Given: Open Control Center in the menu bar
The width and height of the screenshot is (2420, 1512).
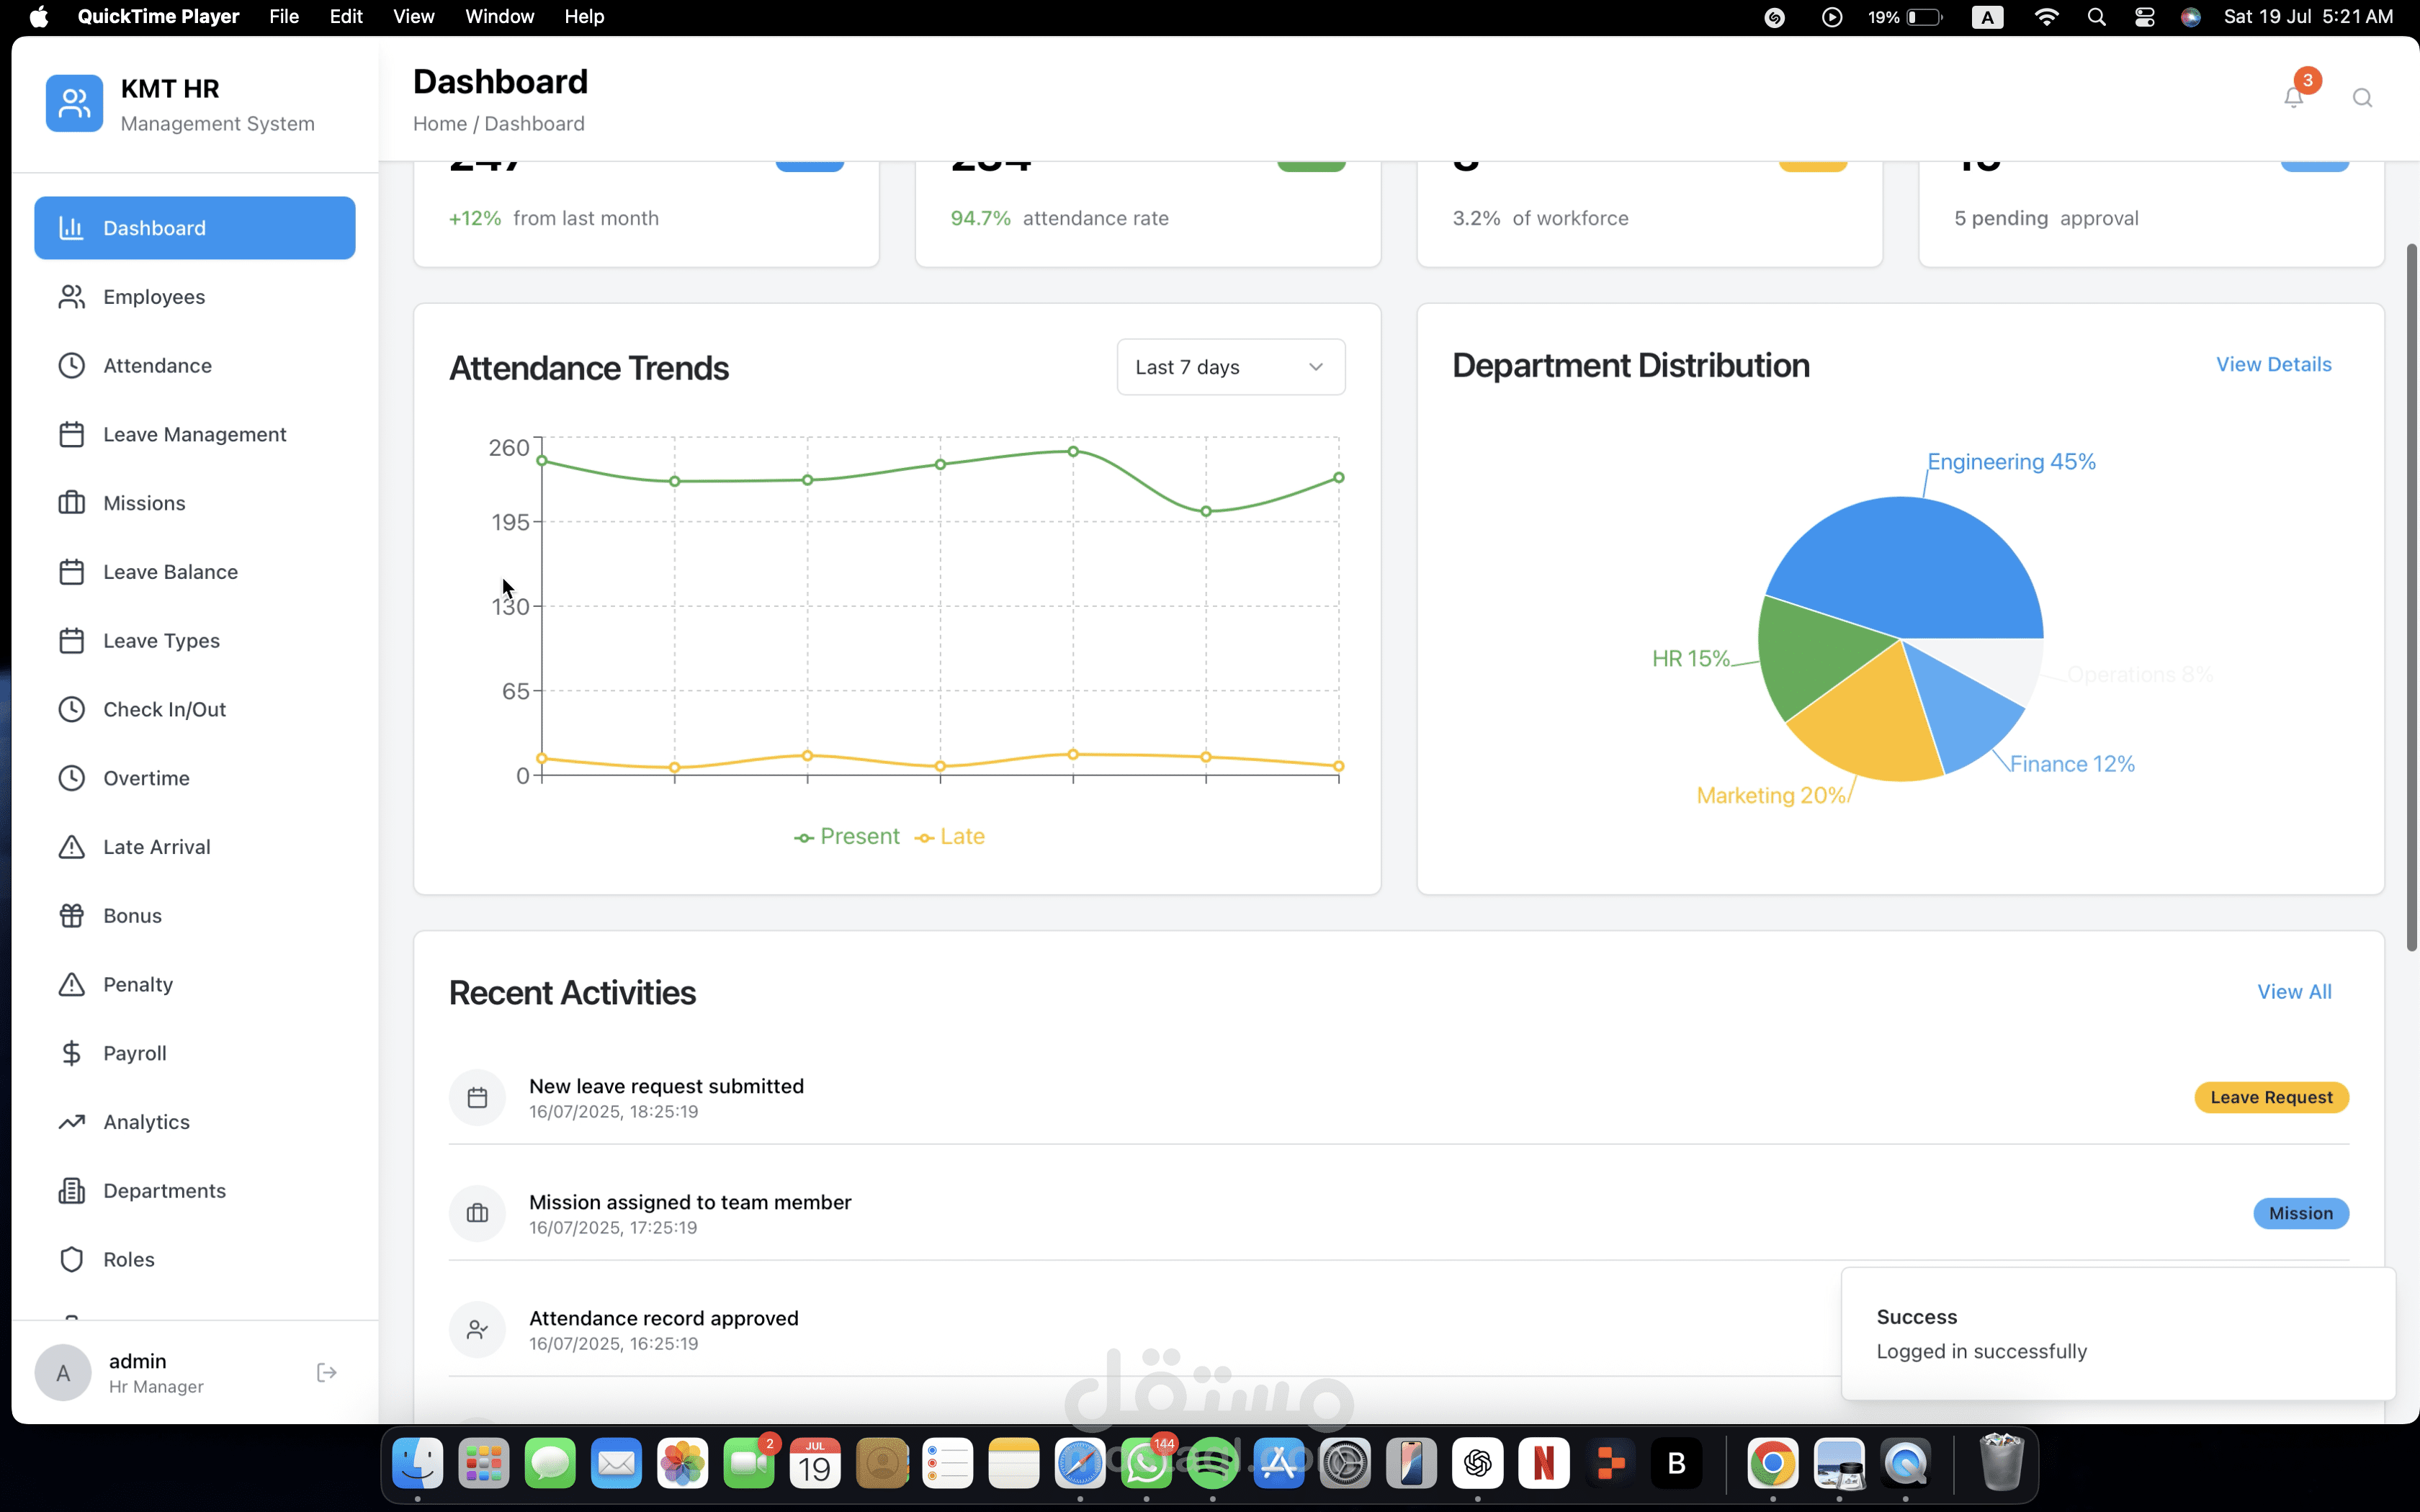Looking at the screenshot, I should tap(2144, 16).
